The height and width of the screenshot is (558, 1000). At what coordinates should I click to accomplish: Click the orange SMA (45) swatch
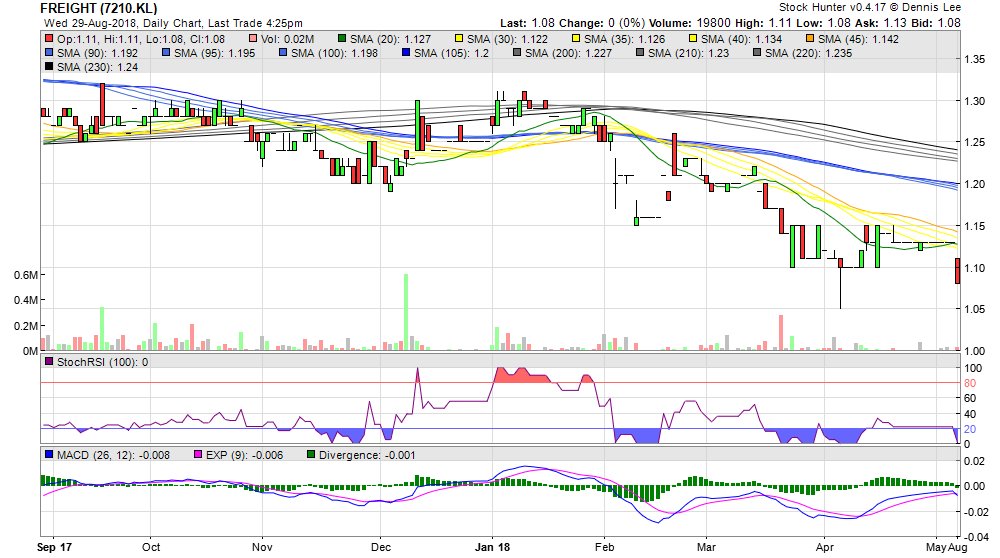(811, 39)
